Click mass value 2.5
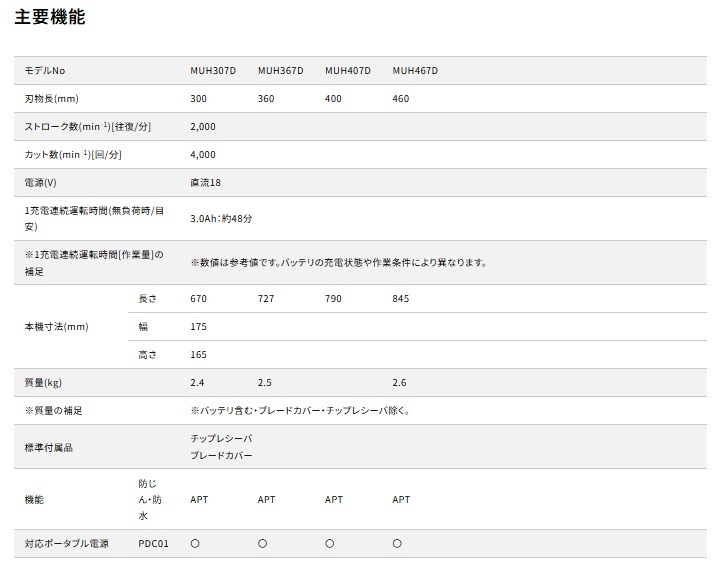Image resolution: width=719 pixels, height=580 pixels. (264, 382)
